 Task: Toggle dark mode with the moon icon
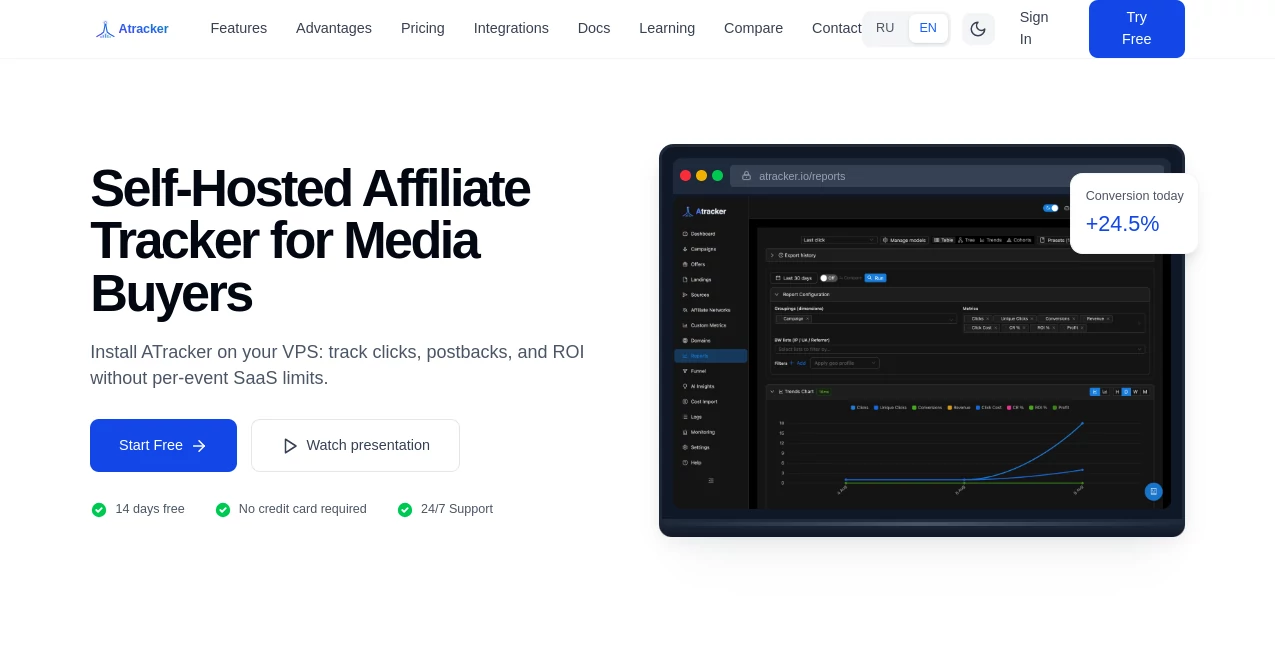pyautogui.click(x=978, y=29)
